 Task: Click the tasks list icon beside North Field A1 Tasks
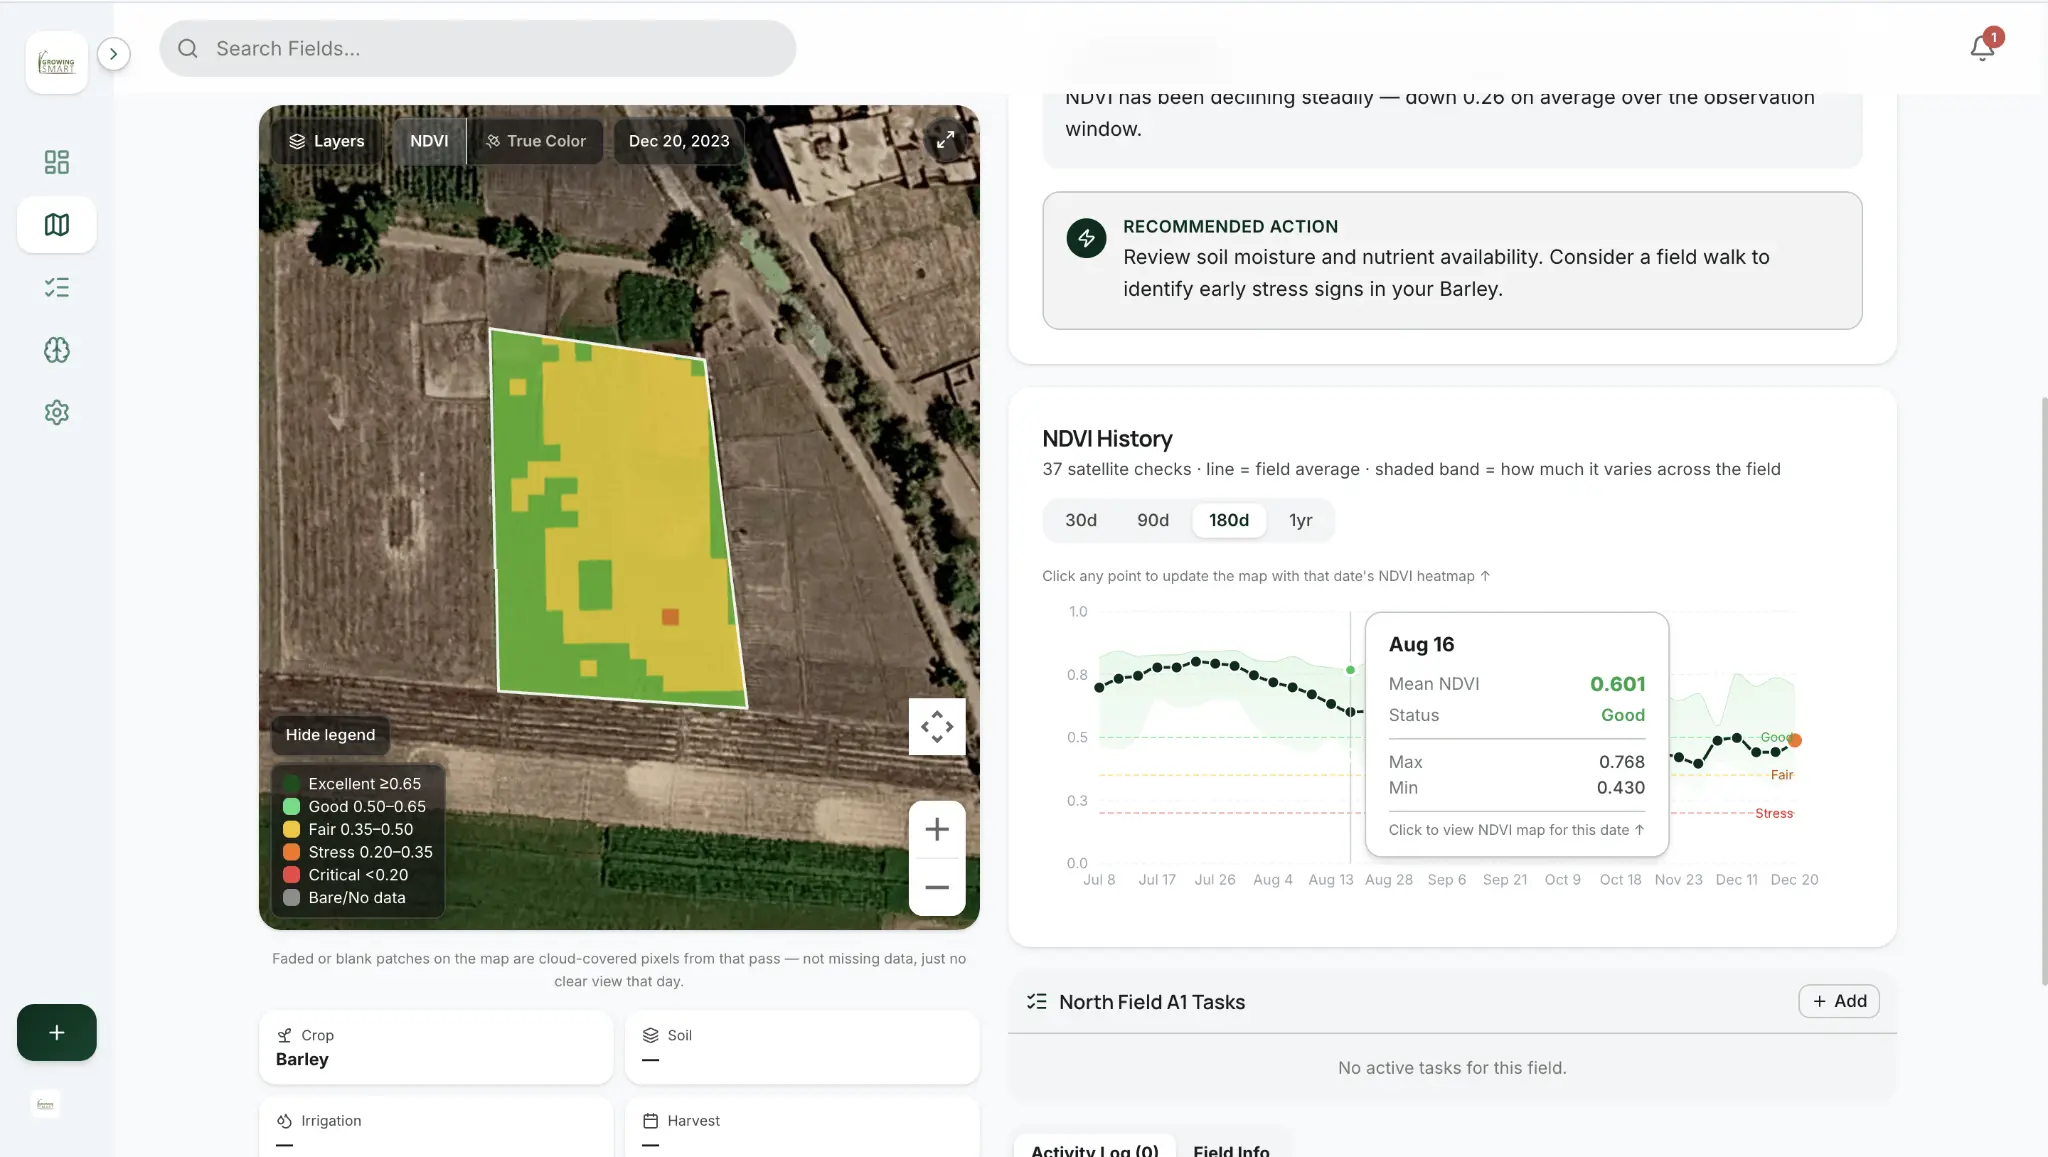coord(1037,1001)
